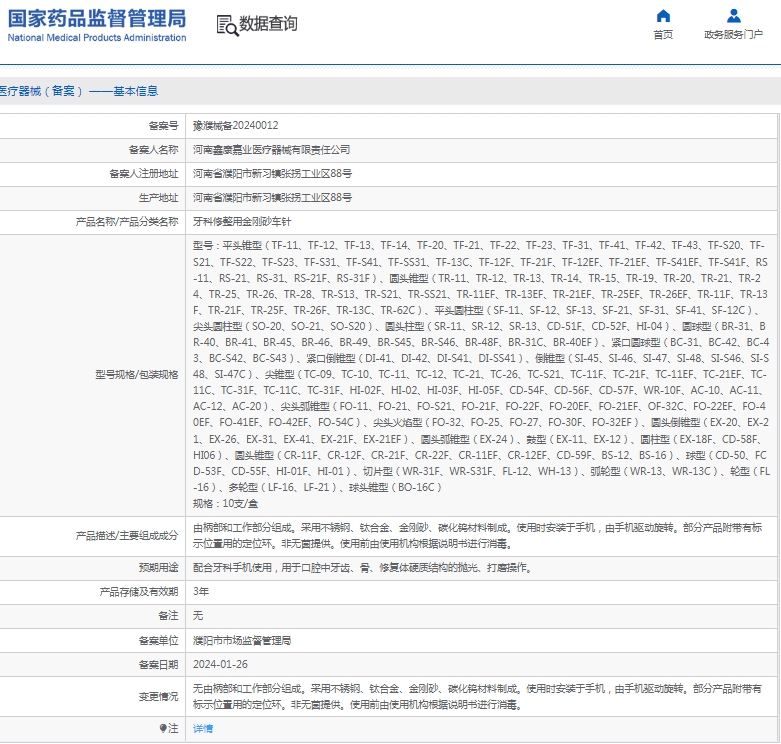Click the 变更情况 row label
This screenshot has height=744, width=781.
(158, 697)
